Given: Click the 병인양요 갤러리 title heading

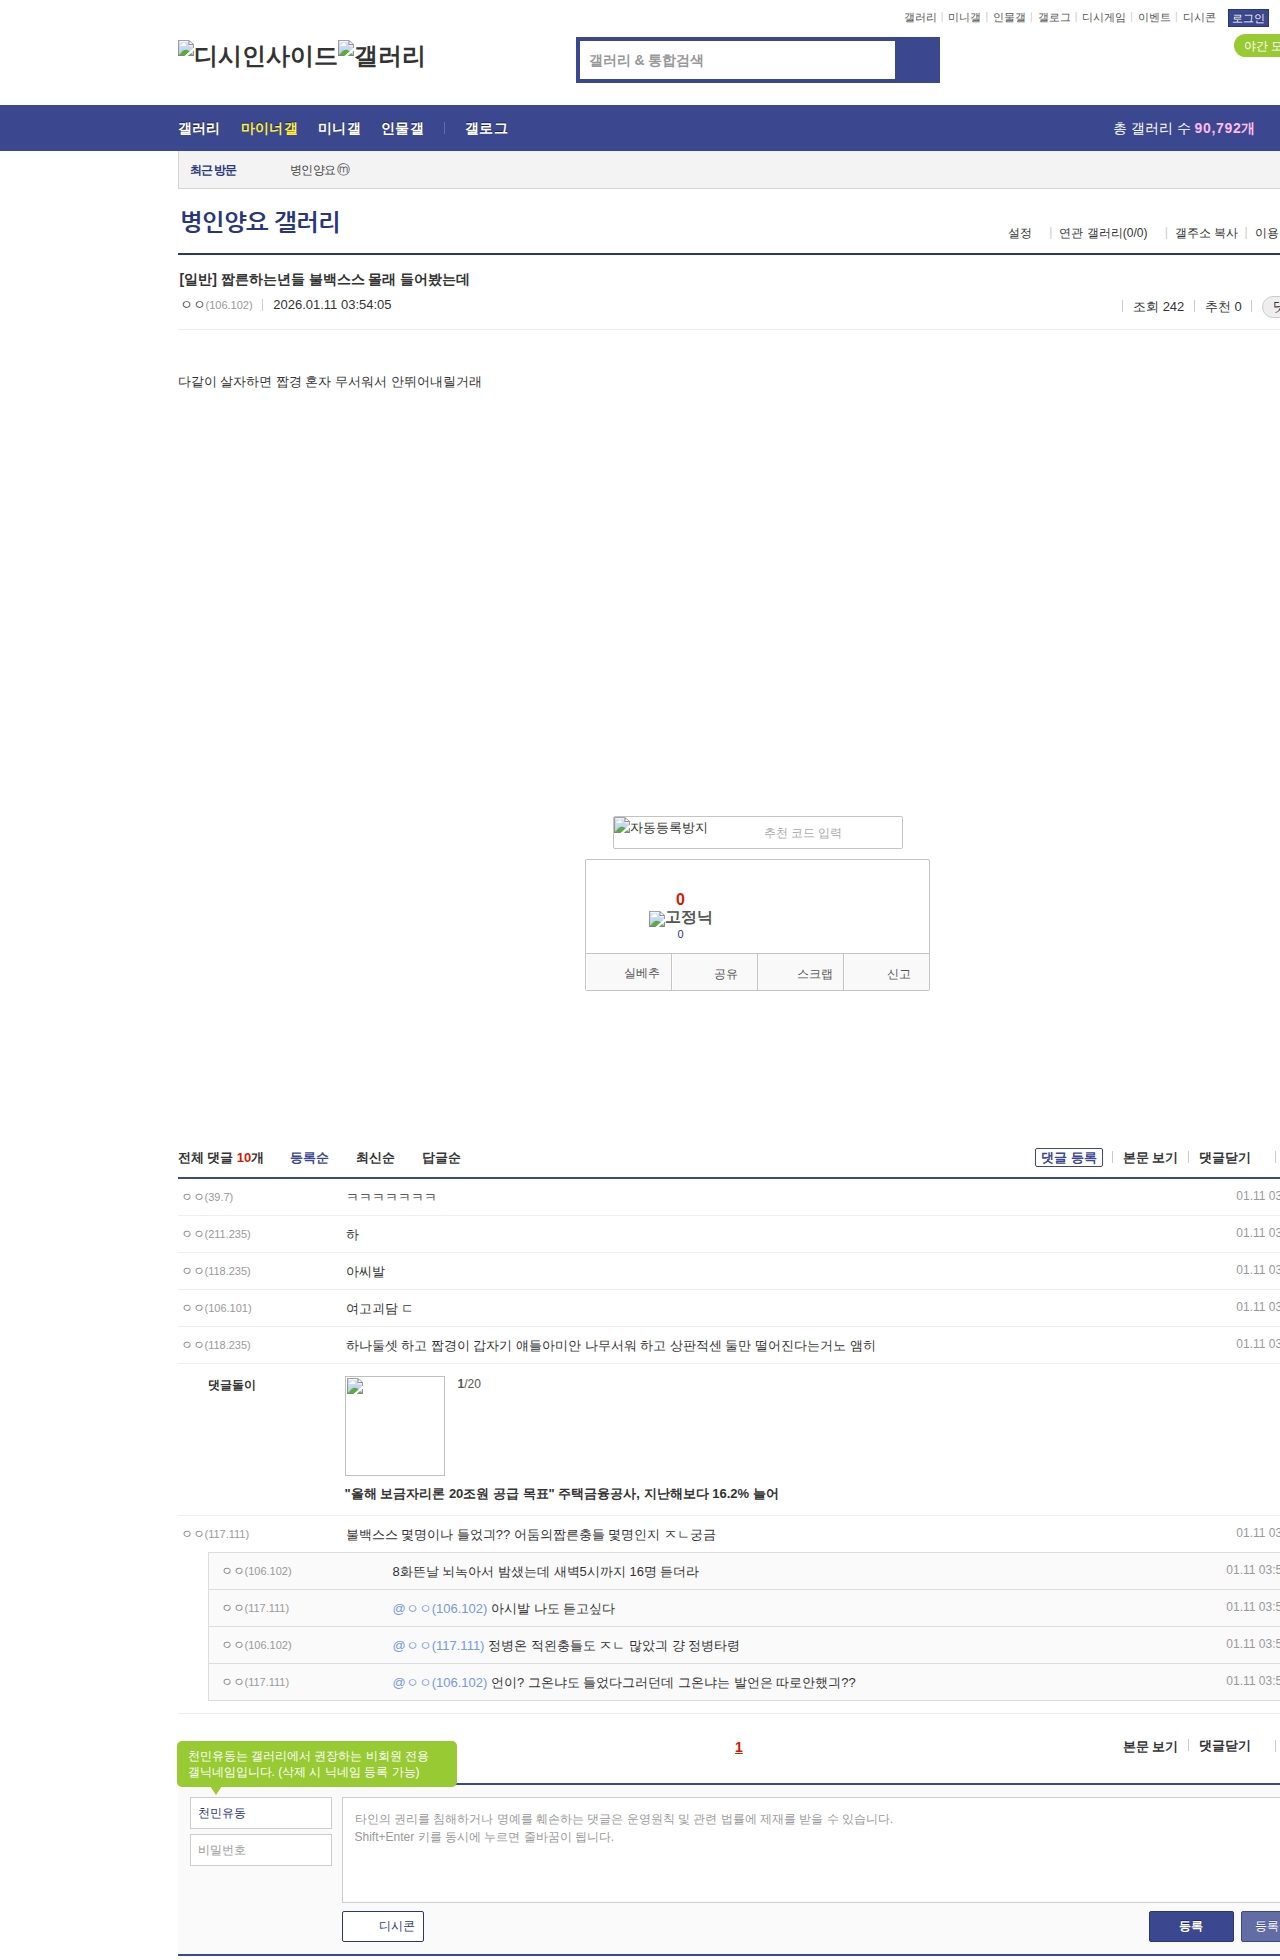Looking at the screenshot, I should point(260,222).
